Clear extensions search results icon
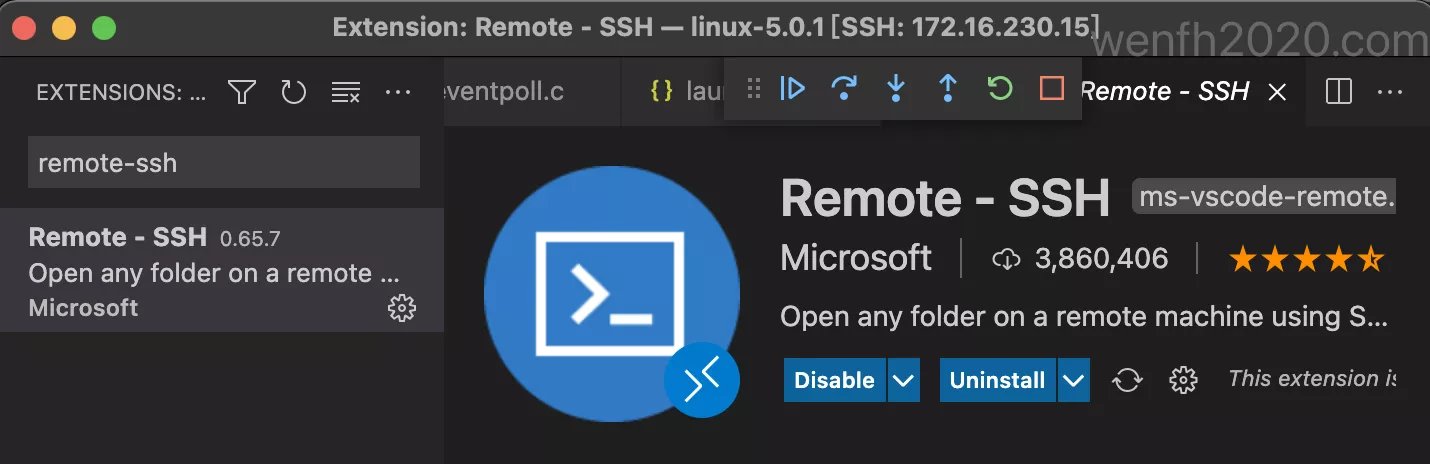This screenshot has height=464, width=1430. [346, 92]
